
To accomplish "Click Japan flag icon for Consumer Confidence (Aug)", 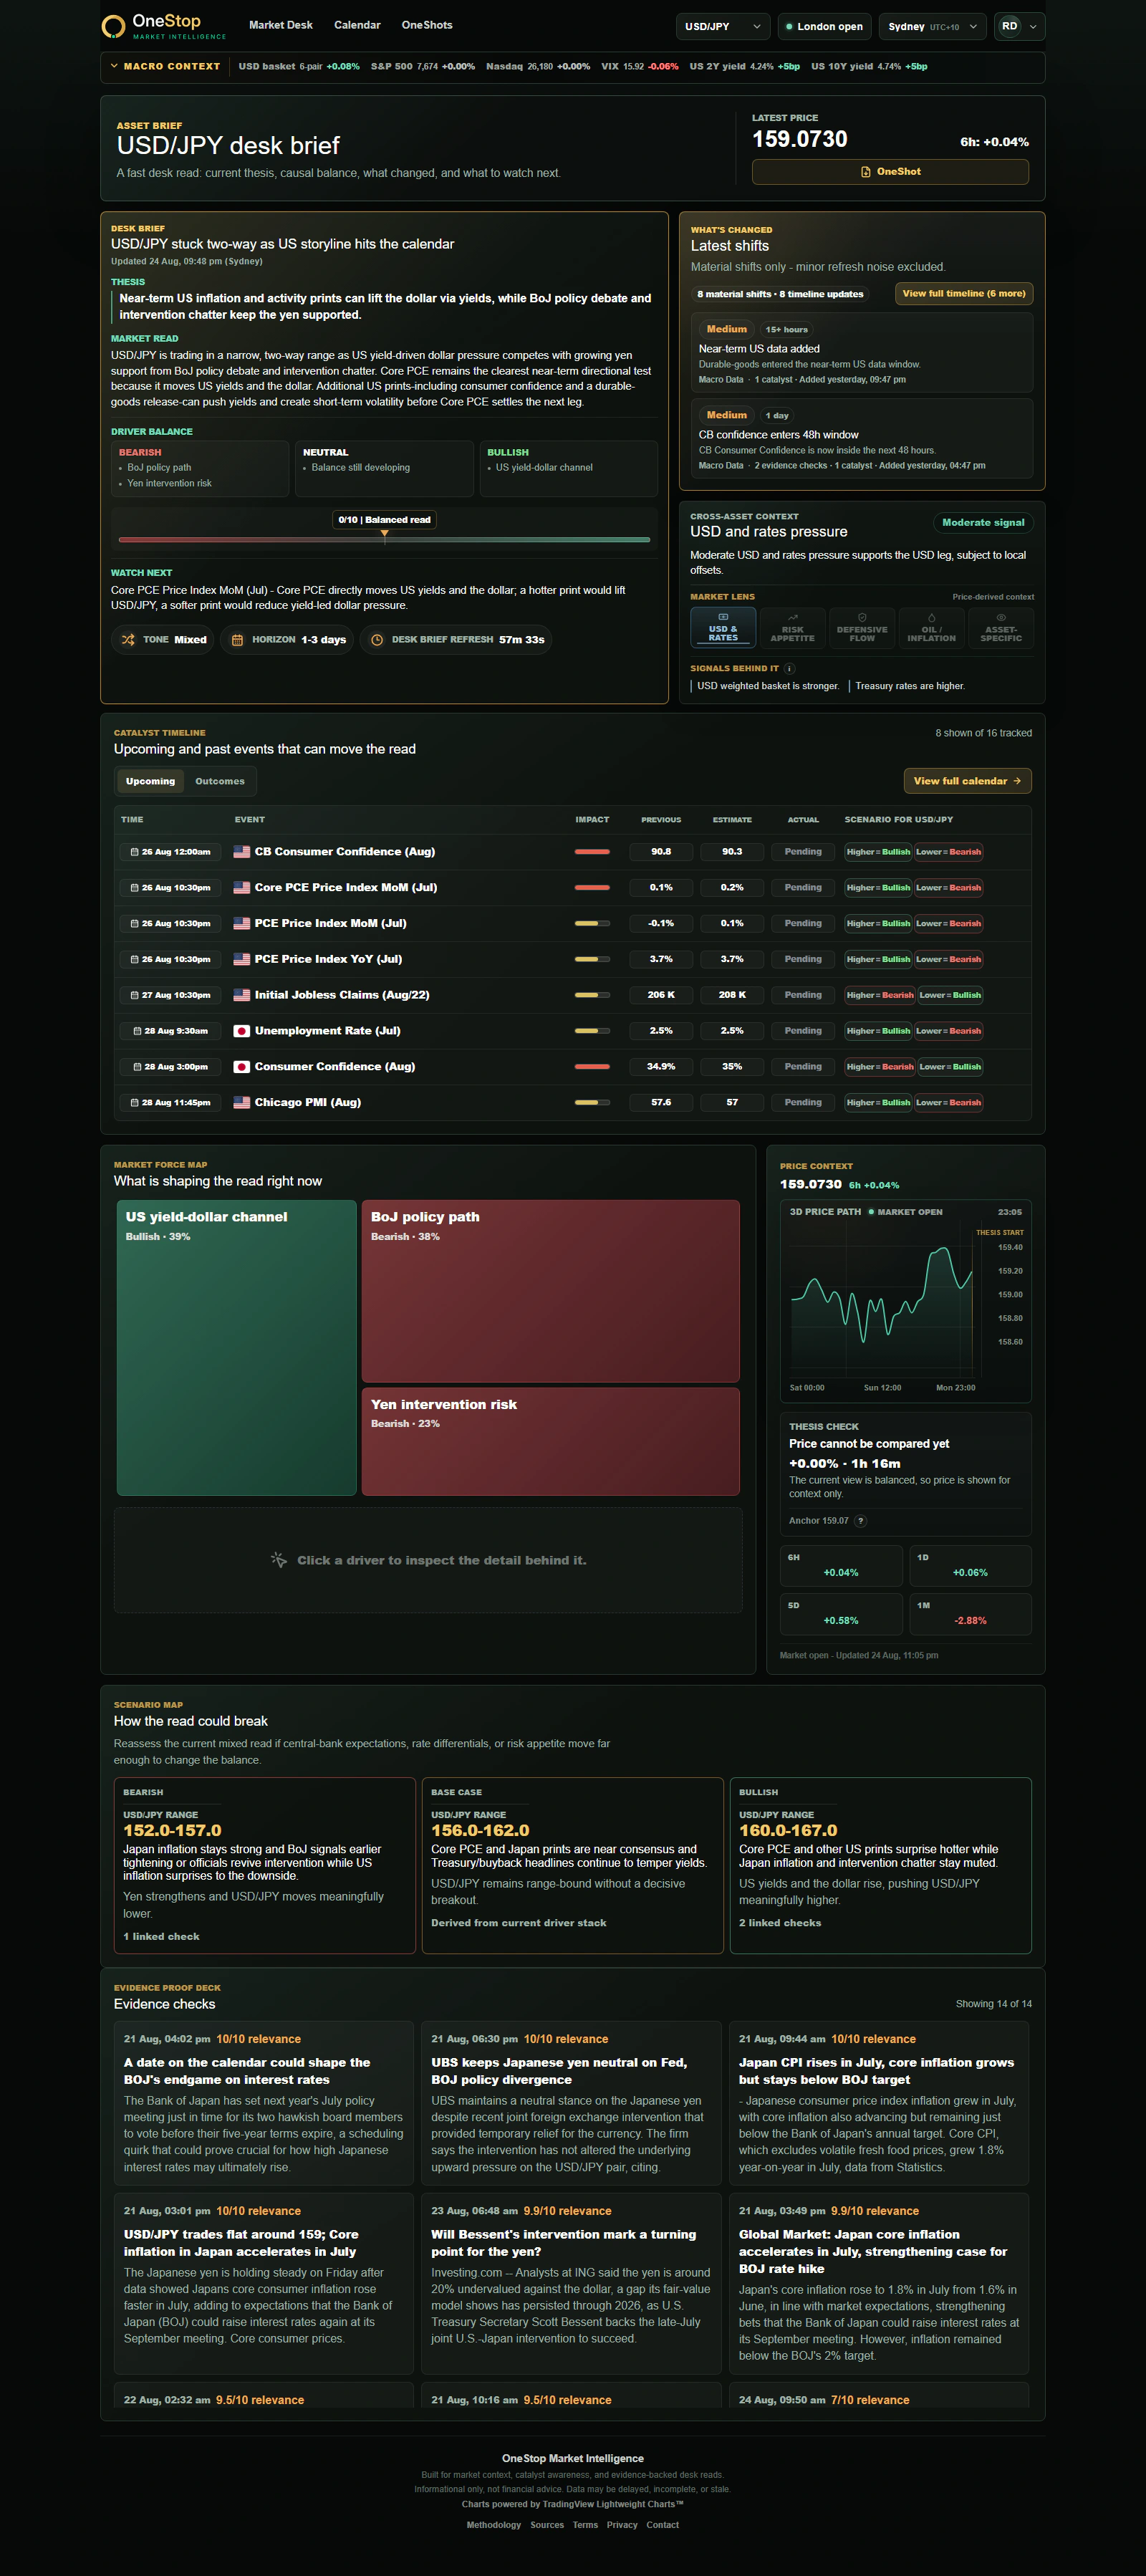I will tap(241, 1067).
